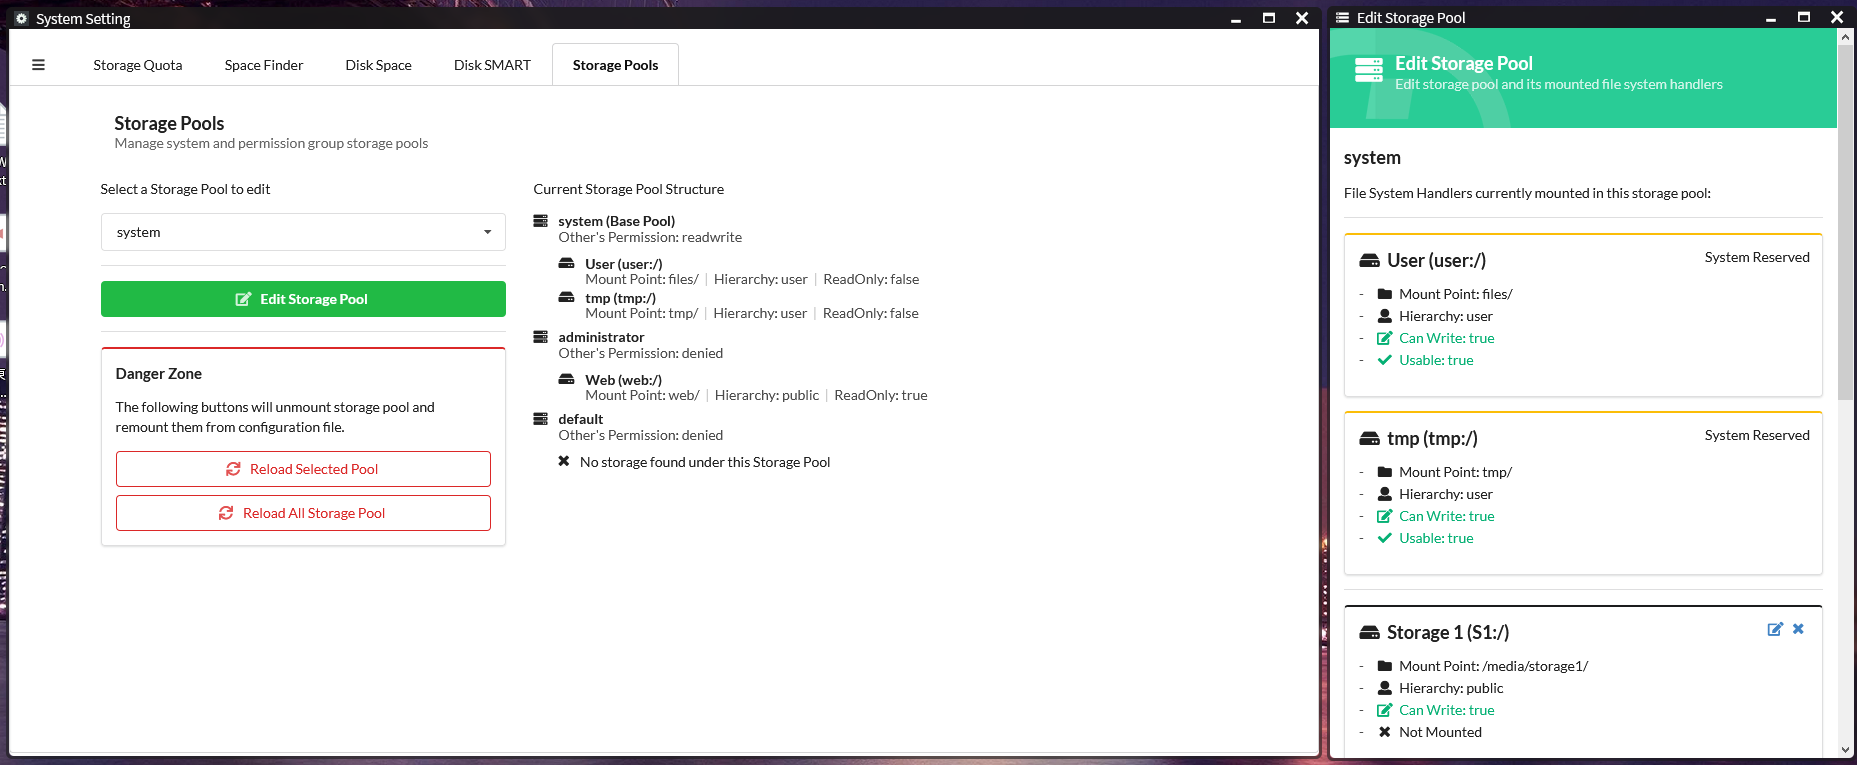Click Reload All Storage Pool button
Viewport: 1857px width, 765px height.
click(303, 513)
